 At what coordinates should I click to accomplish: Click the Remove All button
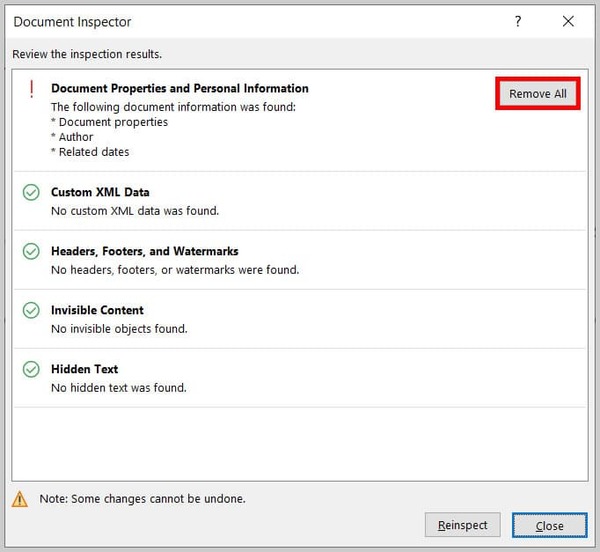pos(538,94)
